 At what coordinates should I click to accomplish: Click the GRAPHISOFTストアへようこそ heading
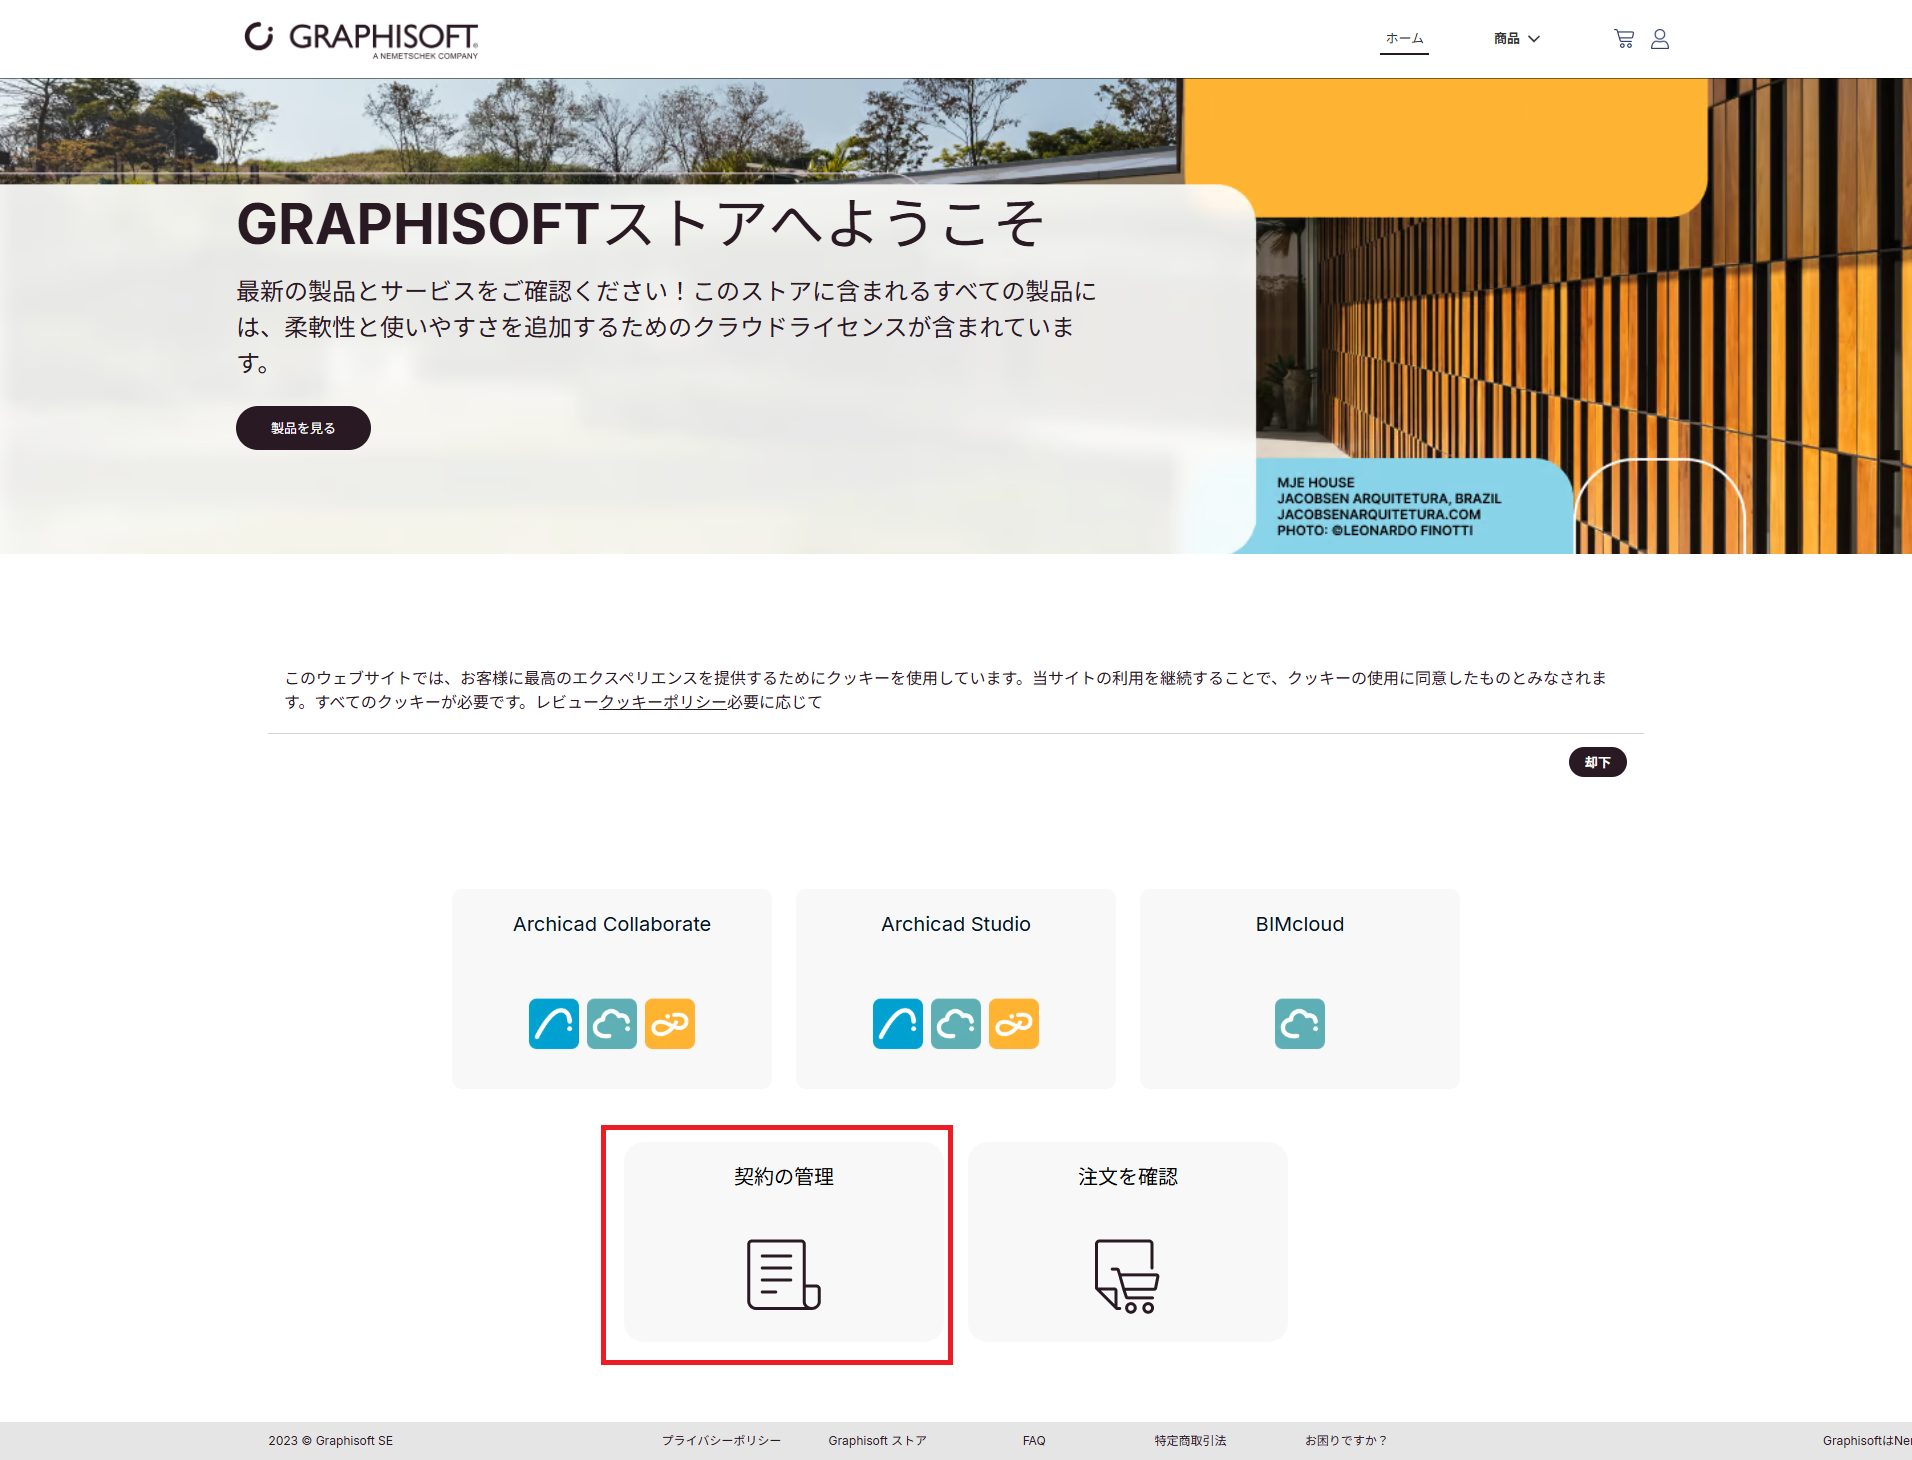[641, 224]
